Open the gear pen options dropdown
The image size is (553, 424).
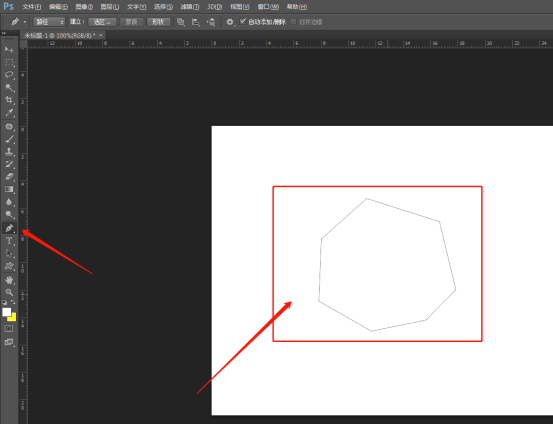pyautogui.click(x=230, y=22)
